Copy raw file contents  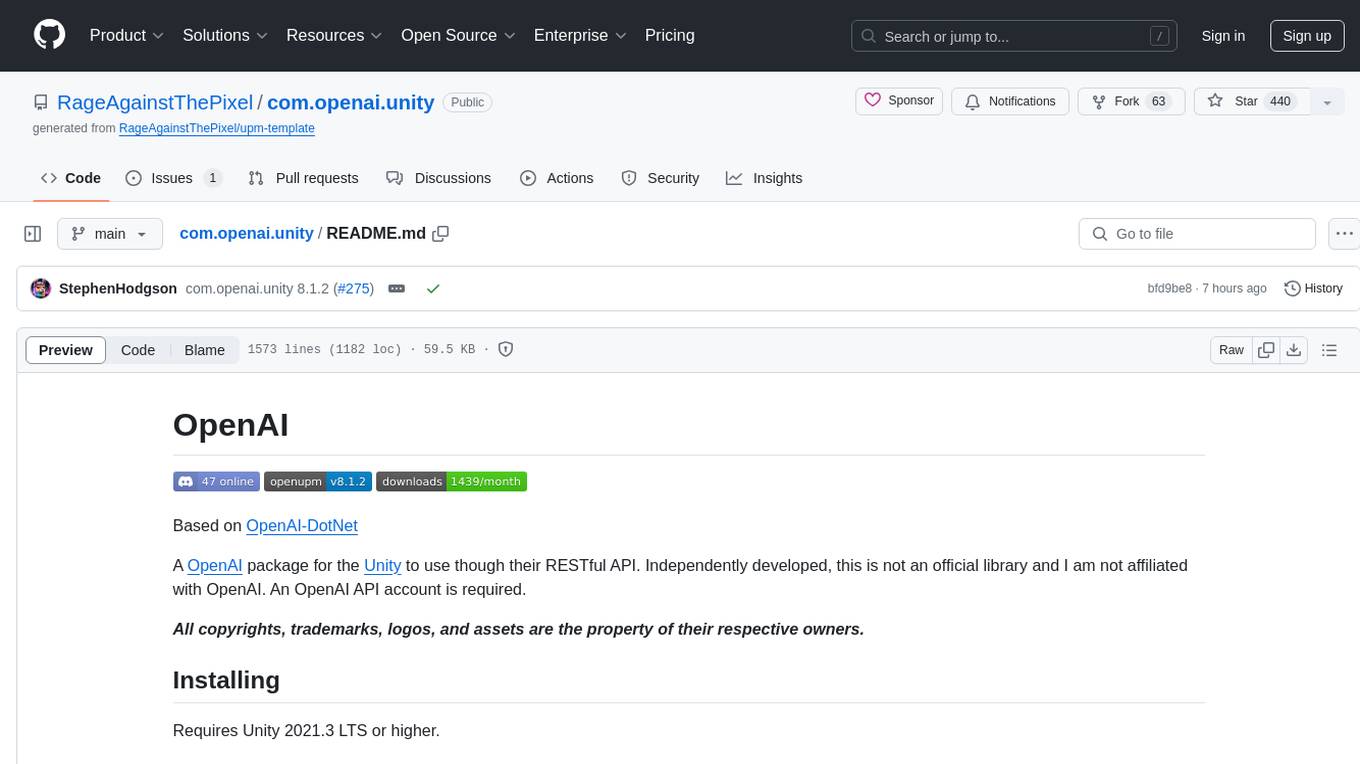1266,350
